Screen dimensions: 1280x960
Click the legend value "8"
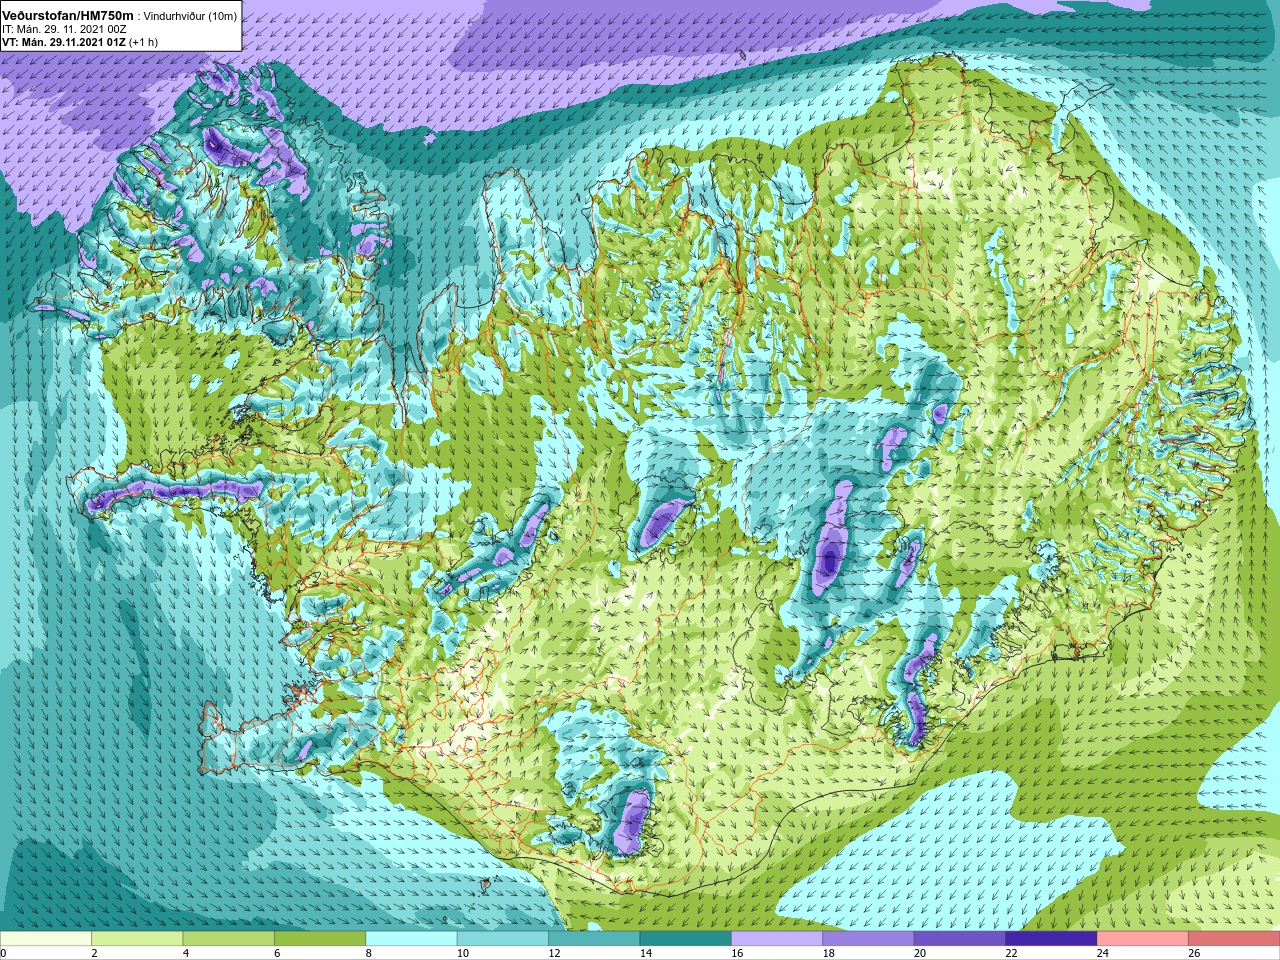[369, 953]
